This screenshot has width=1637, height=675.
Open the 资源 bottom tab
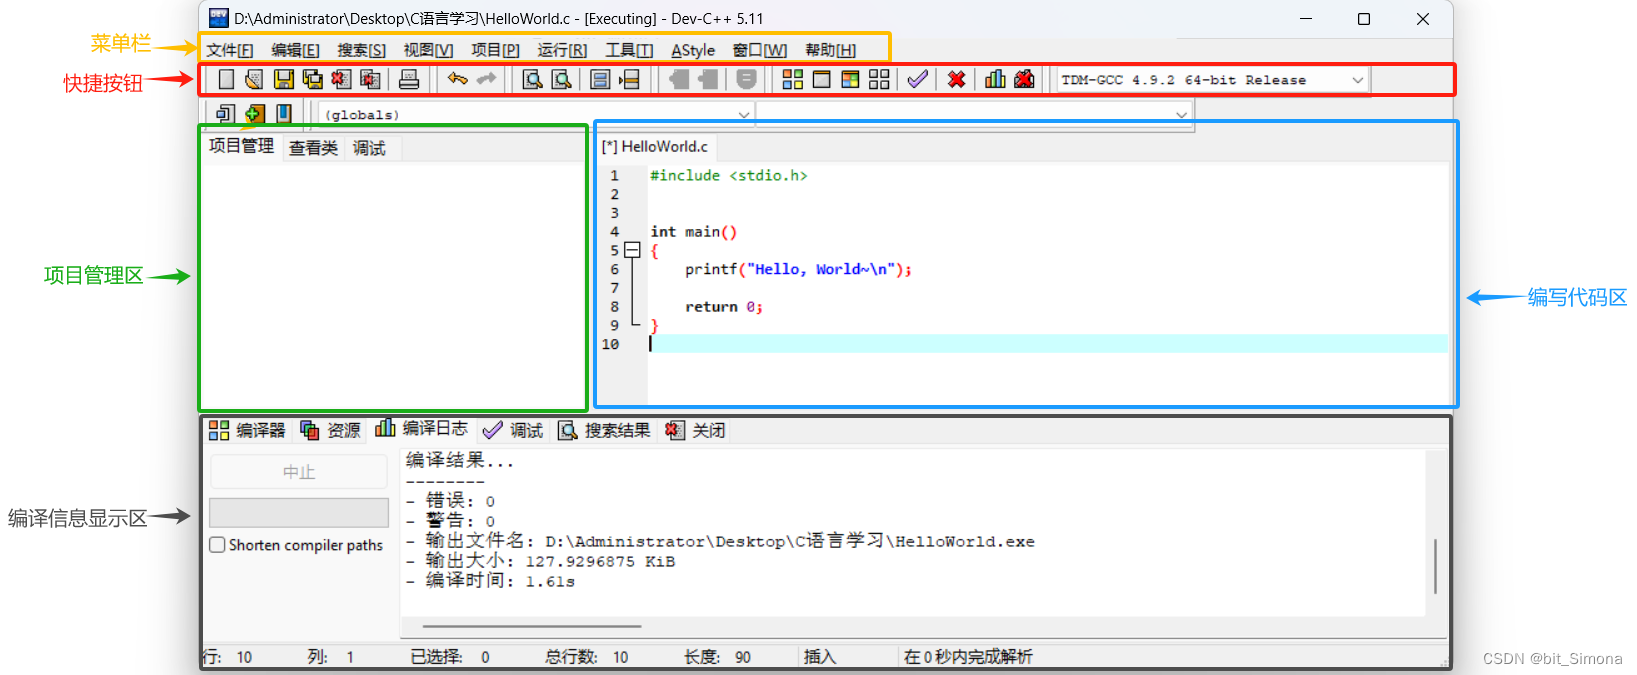pyautogui.click(x=330, y=430)
